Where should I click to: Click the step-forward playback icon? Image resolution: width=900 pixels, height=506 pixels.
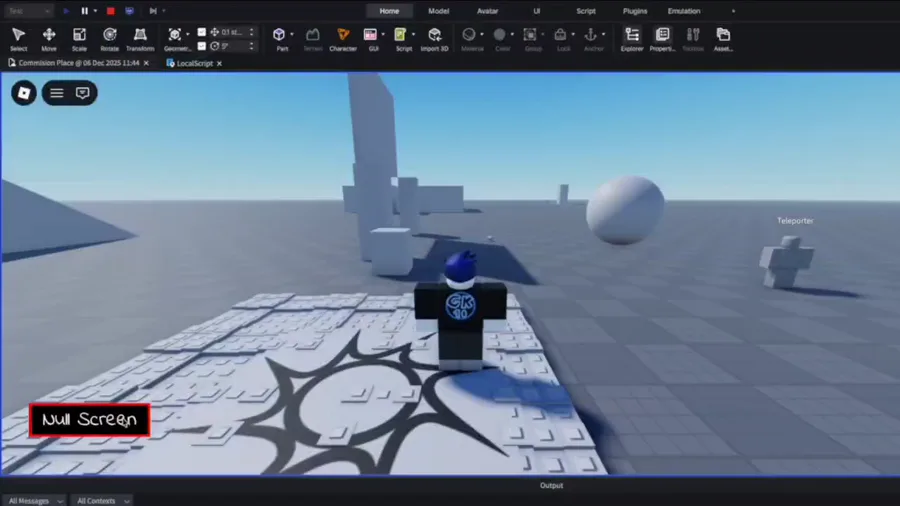(153, 11)
